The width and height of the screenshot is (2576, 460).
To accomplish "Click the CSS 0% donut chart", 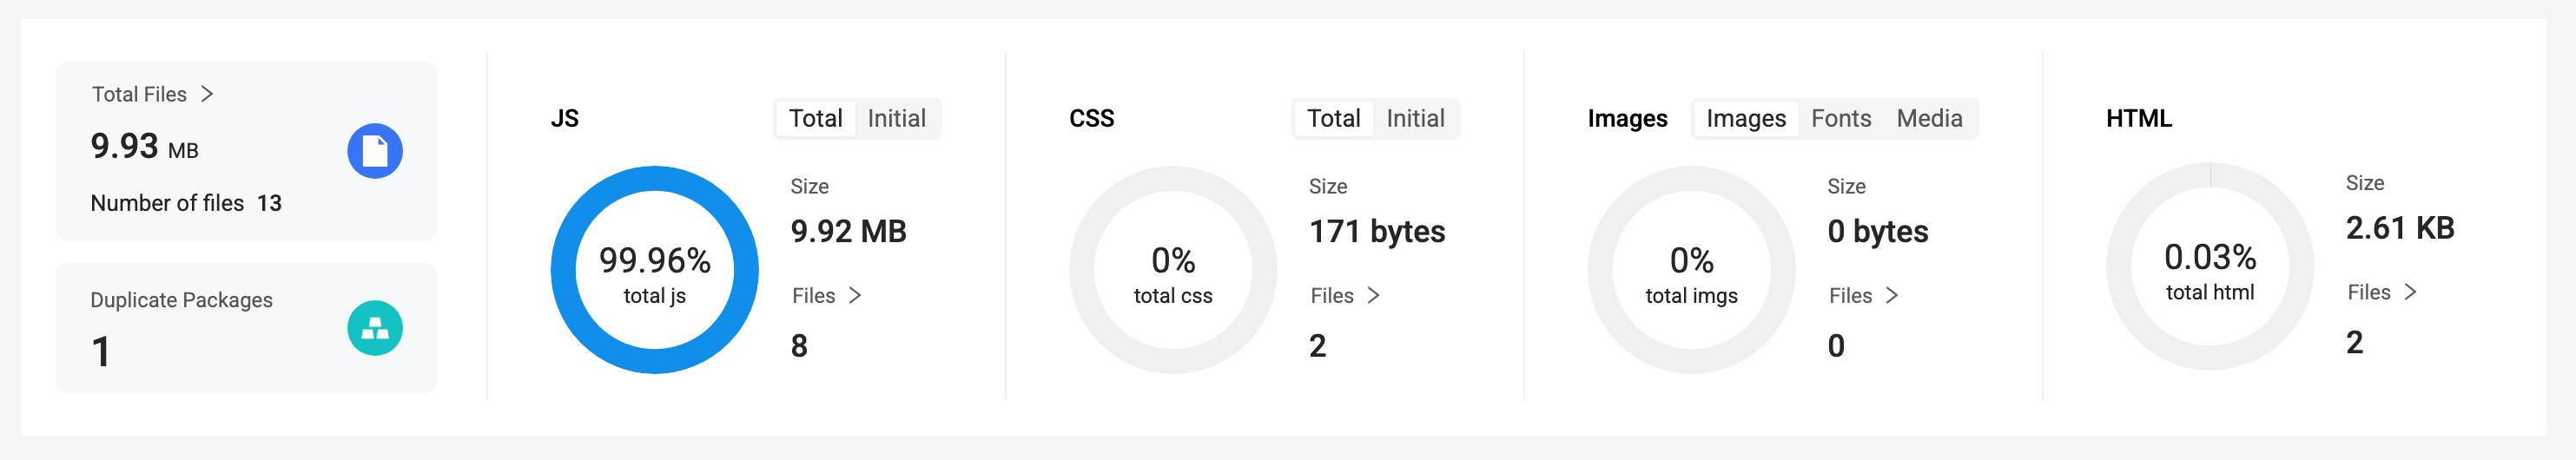I will (1173, 270).
